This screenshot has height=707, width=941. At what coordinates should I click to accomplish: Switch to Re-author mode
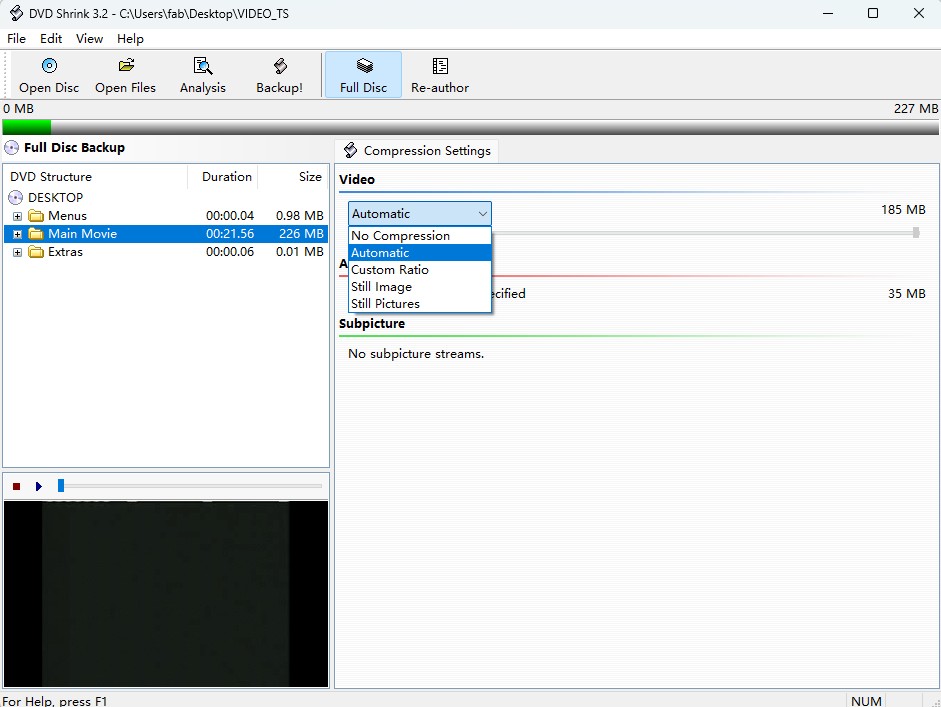point(440,75)
